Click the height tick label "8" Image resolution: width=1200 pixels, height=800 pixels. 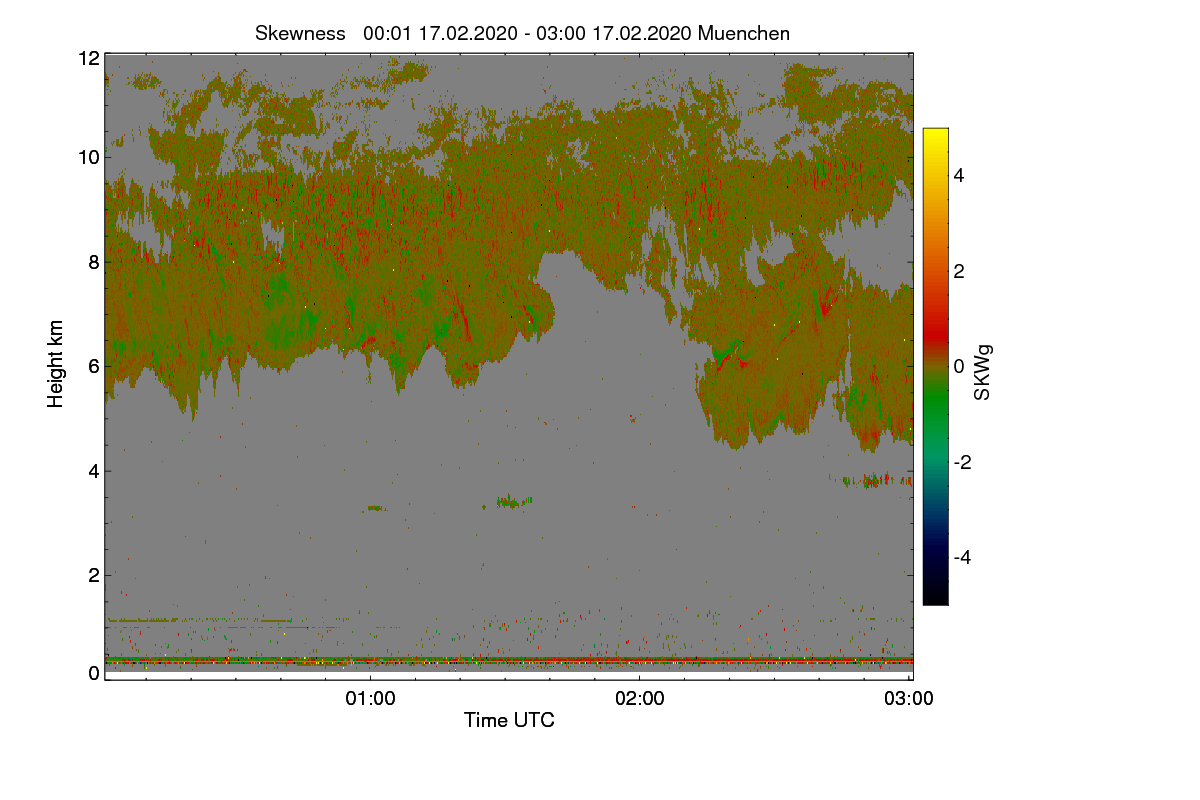[x=93, y=263]
